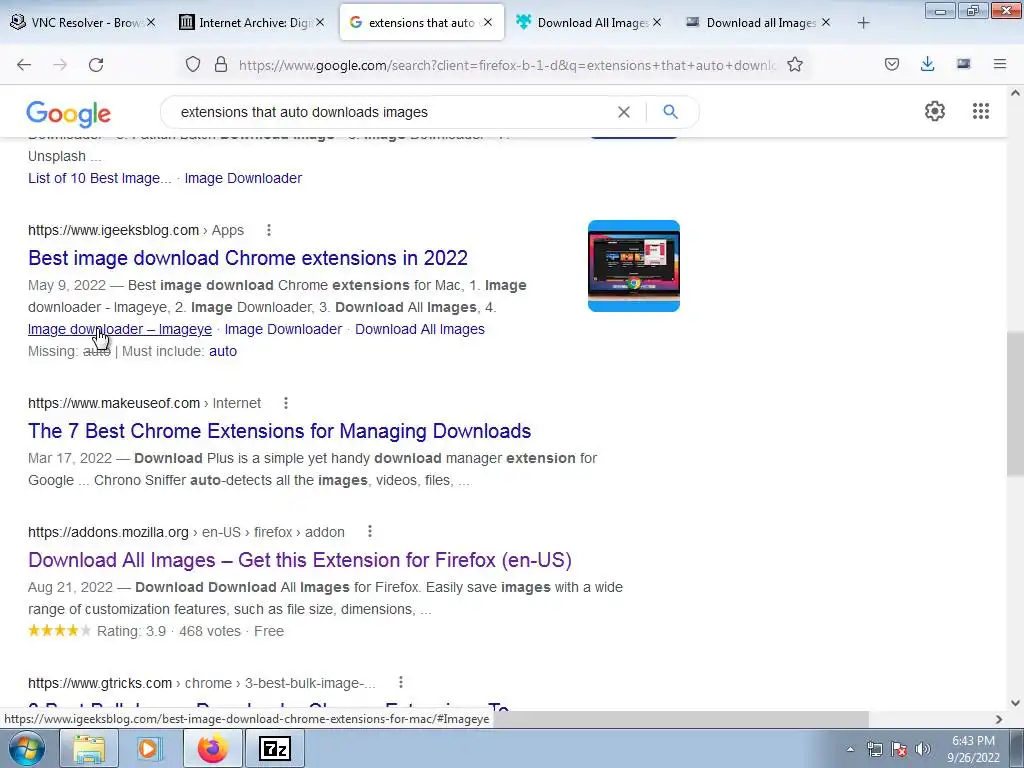
Task: Go to the Google logo homepage
Action: pyautogui.click(x=69, y=114)
